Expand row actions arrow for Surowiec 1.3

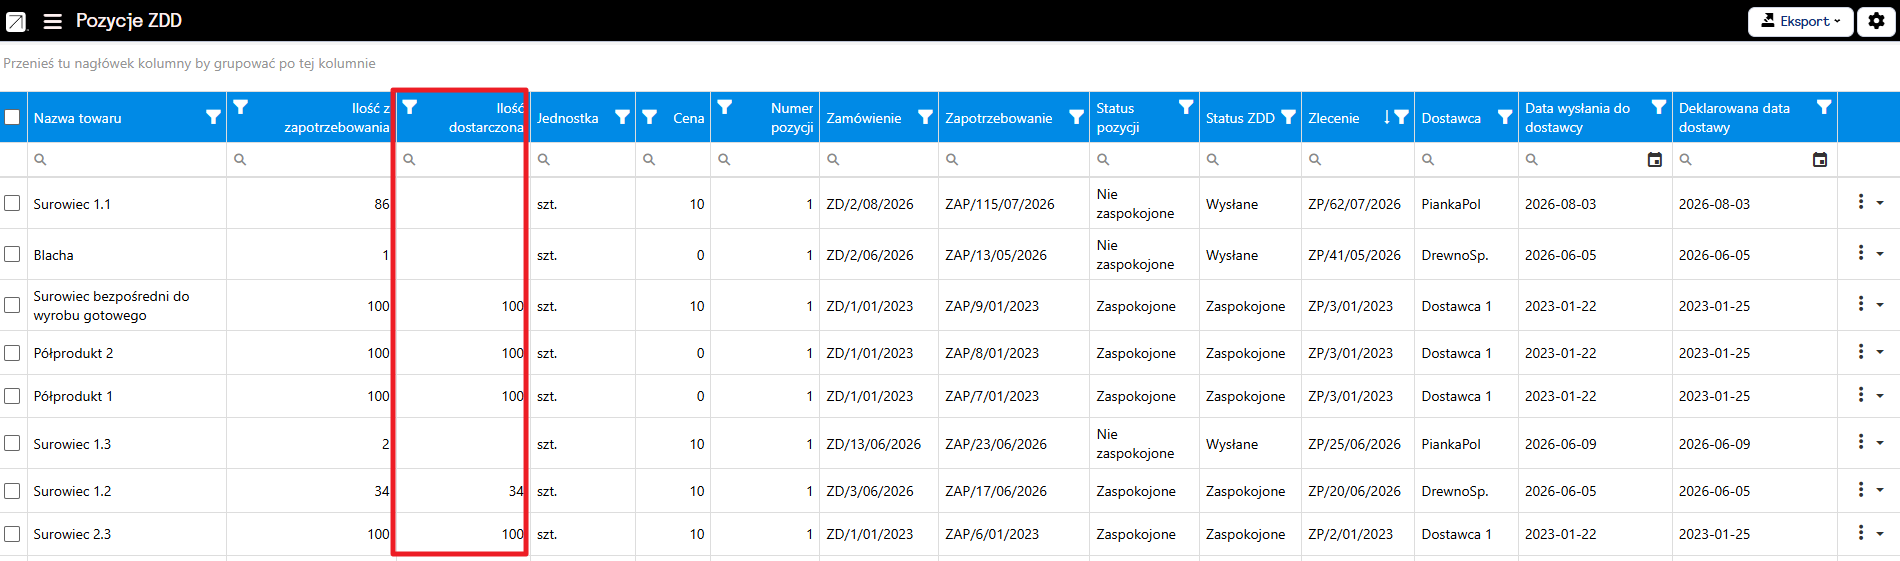coord(1880,443)
